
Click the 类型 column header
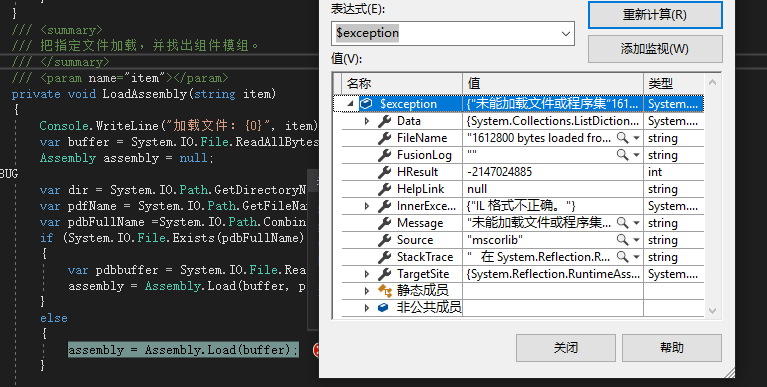click(674, 84)
